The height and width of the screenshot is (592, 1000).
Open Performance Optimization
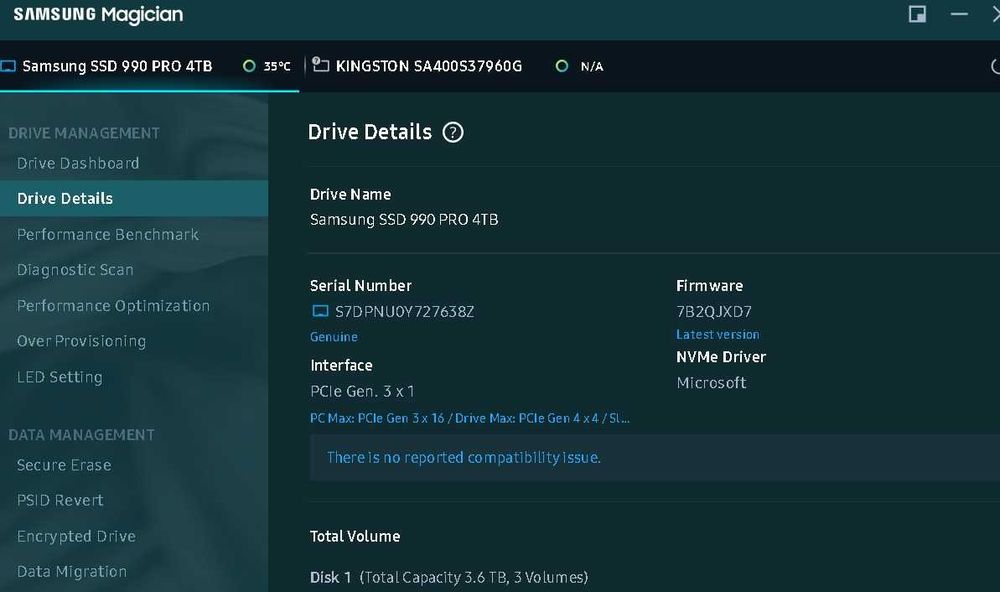click(x=114, y=306)
